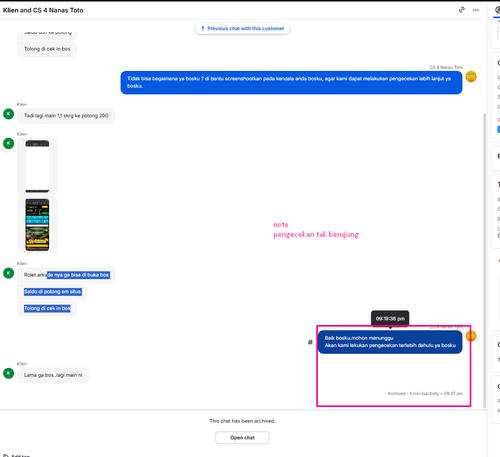This screenshot has width=500, height=457.
Task: Click message 'Lama ga bos..lagi main ni'
Action: click(x=53, y=375)
